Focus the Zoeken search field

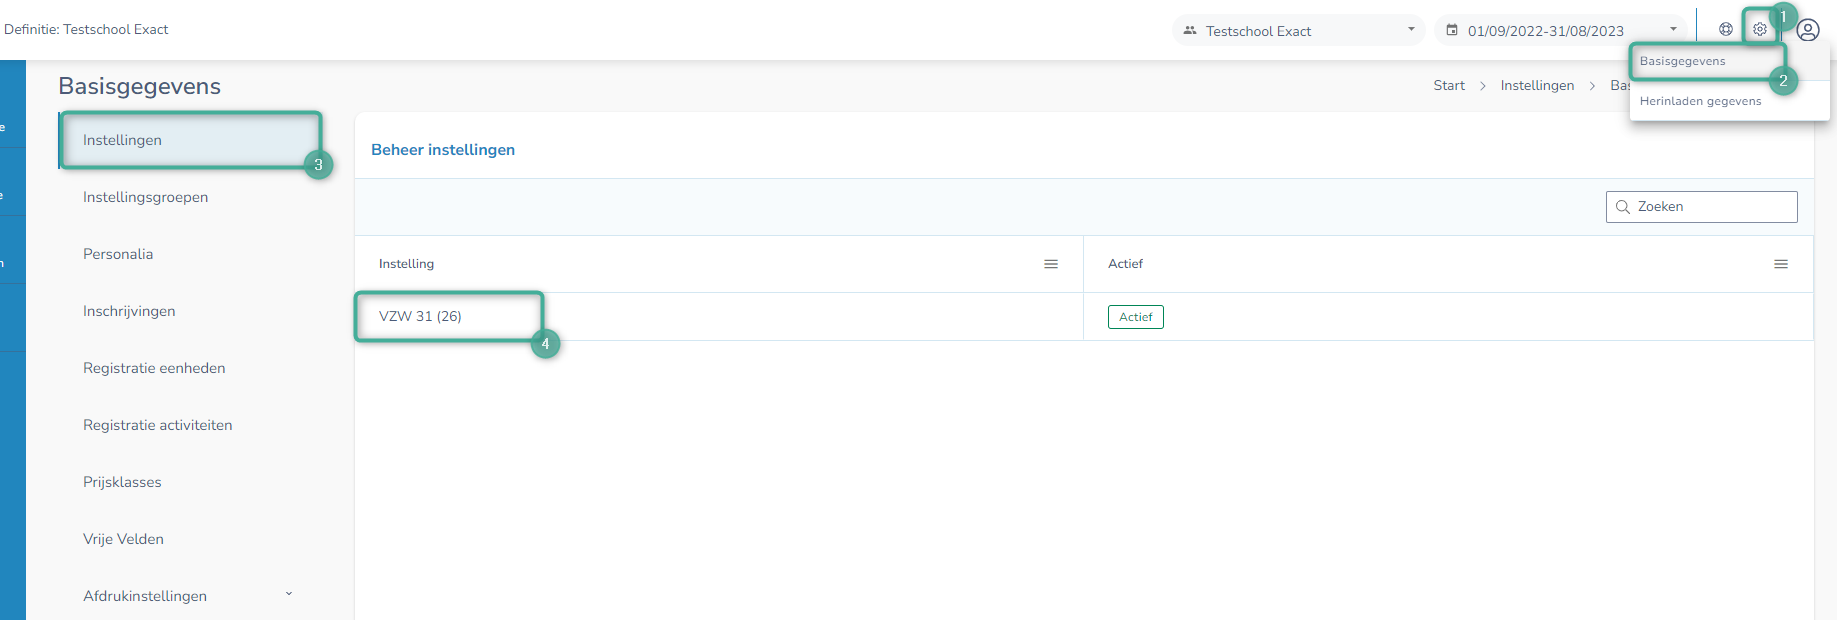click(x=1712, y=207)
